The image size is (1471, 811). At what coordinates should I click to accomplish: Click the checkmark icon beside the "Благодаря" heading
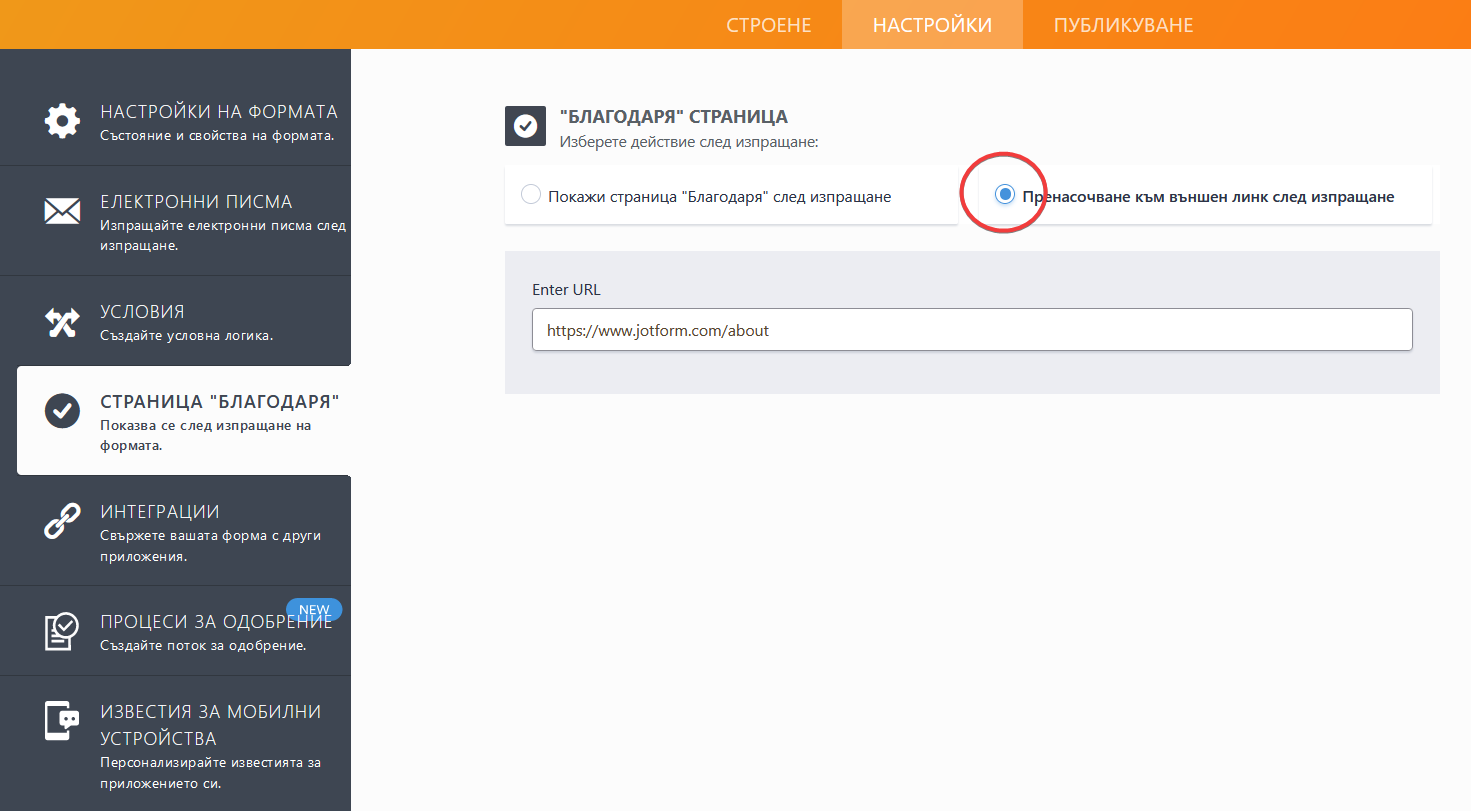pos(525,126)
